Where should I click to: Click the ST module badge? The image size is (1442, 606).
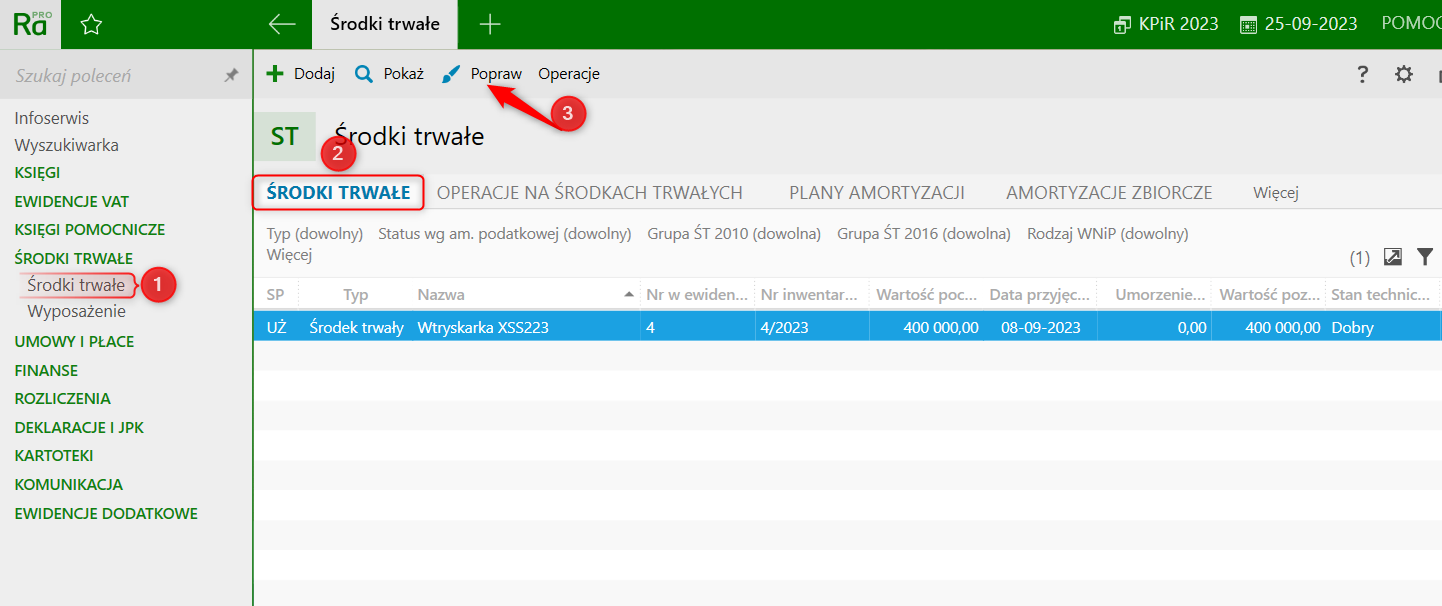284,136
